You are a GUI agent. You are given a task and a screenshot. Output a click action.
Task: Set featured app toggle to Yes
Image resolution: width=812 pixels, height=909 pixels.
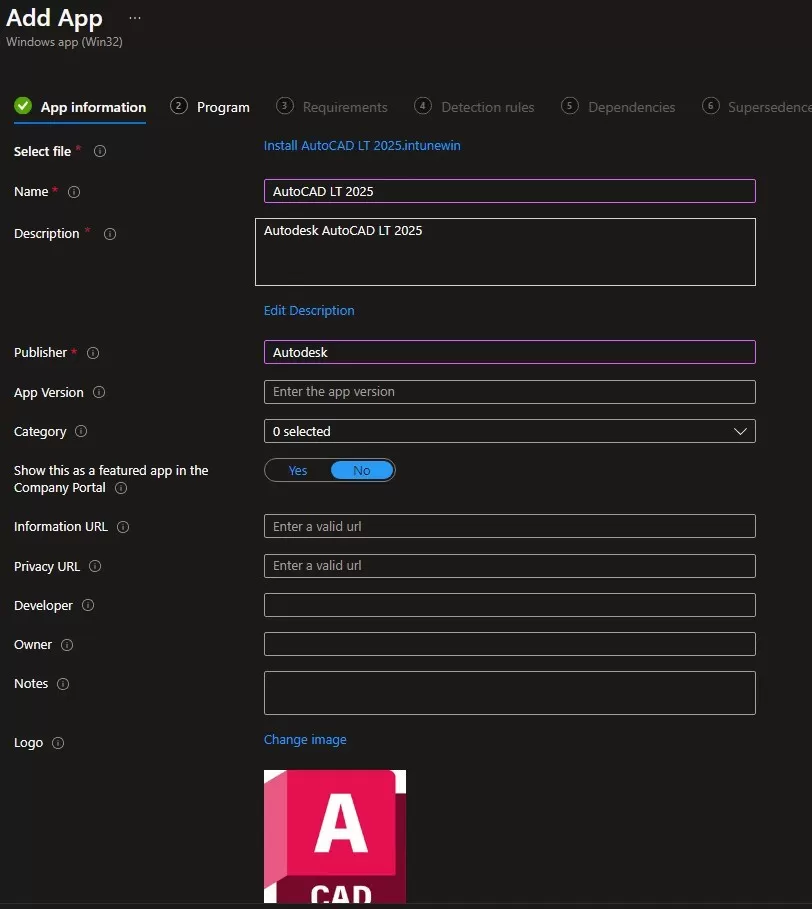coord(298,470)
